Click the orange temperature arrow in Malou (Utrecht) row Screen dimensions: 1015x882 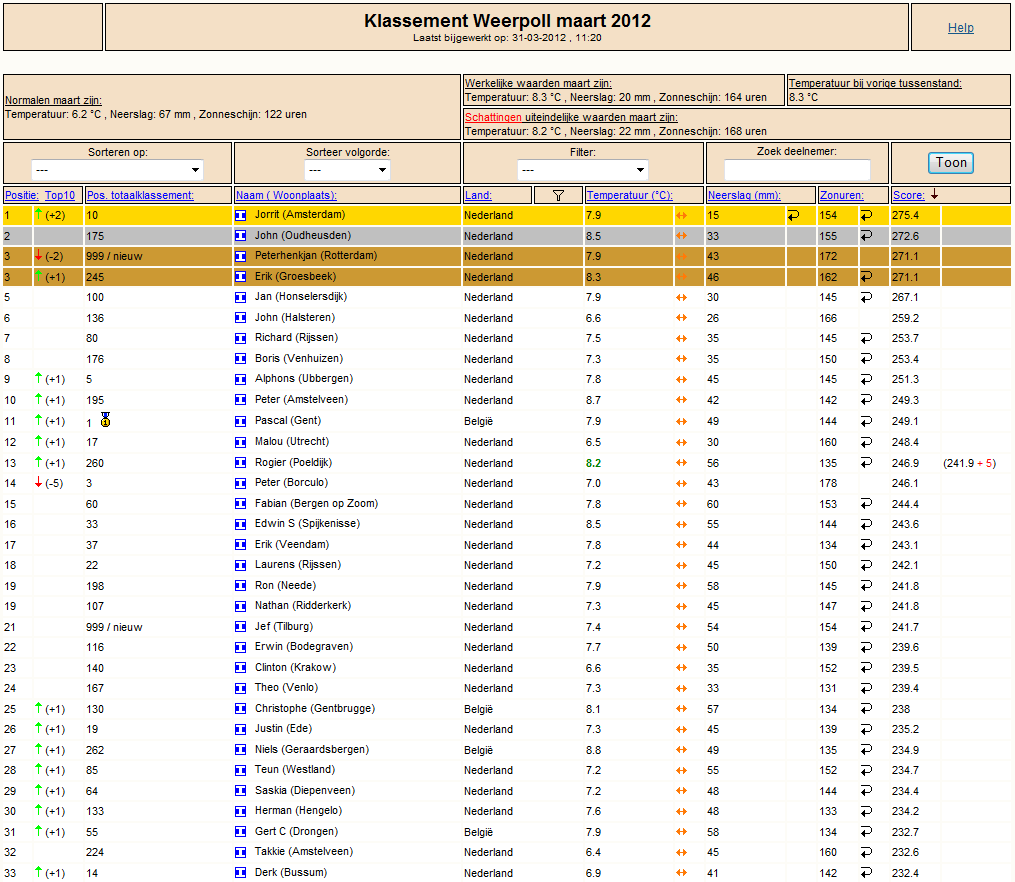[681, 442]
